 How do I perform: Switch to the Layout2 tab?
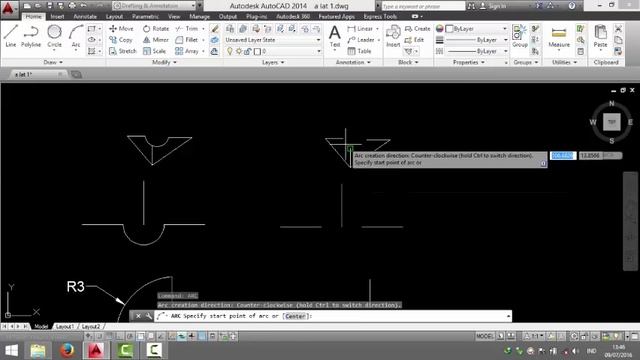coord(91,327)
